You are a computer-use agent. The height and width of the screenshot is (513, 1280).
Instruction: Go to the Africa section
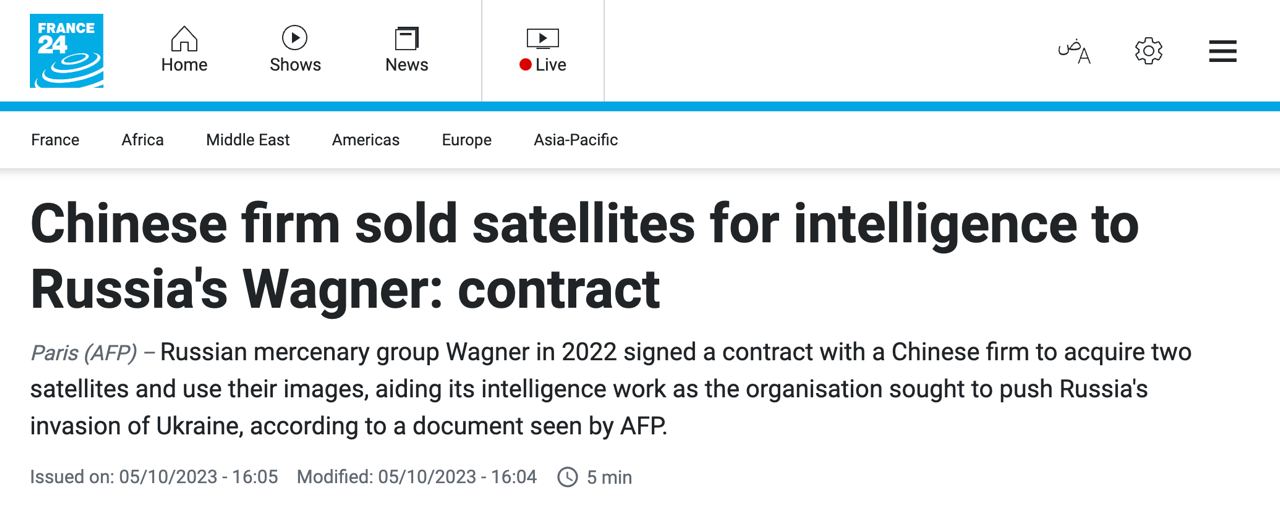pos(143,140)
